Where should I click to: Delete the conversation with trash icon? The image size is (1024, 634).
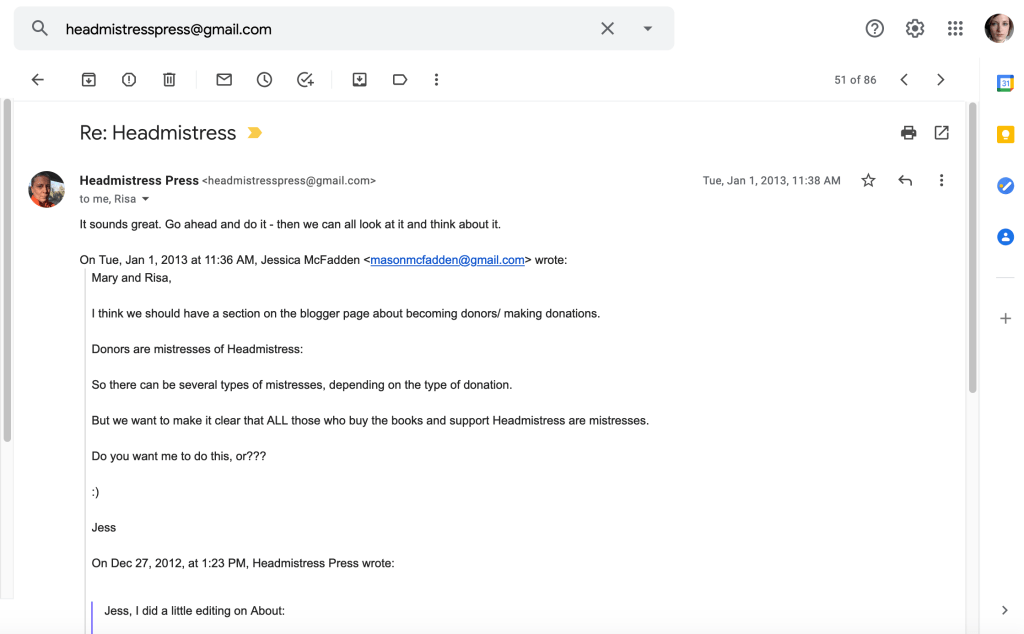pyautogui.click(x=169, y=80)
